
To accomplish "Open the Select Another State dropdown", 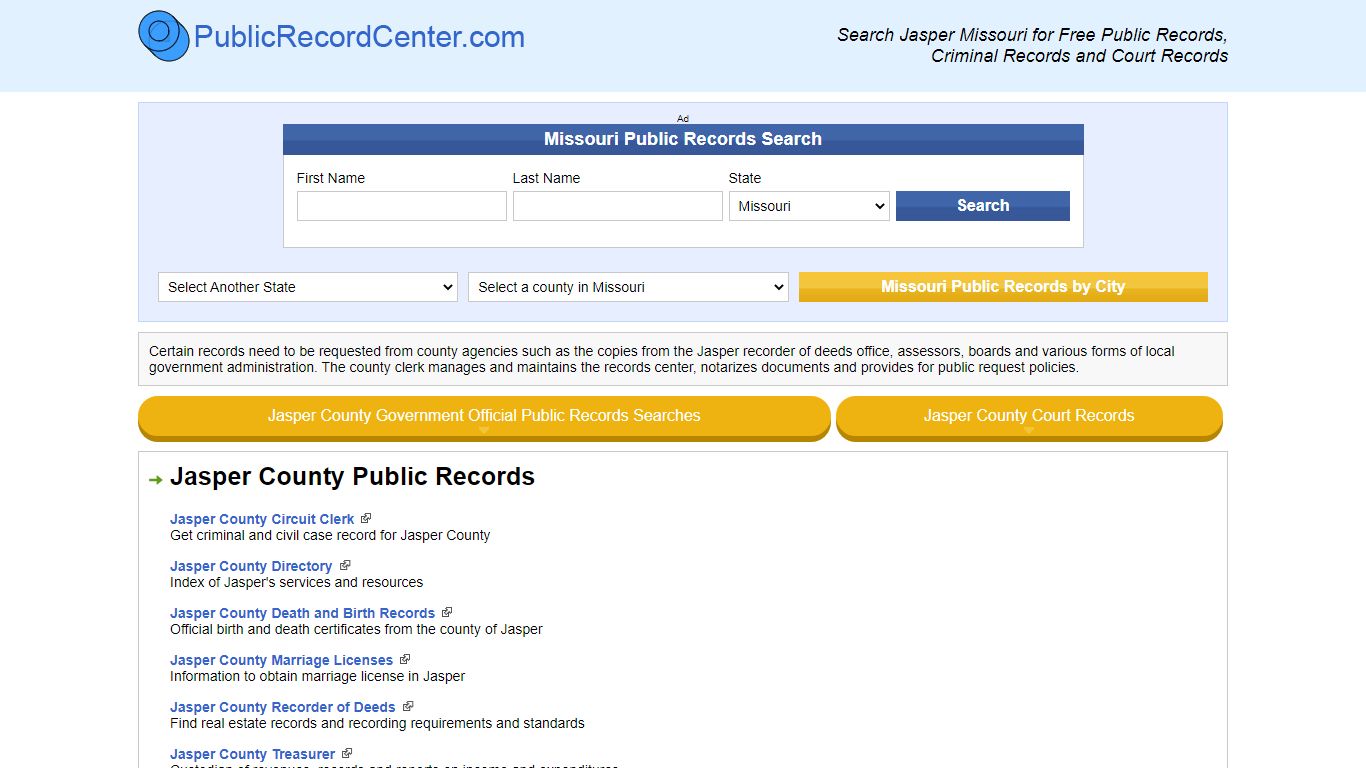I will click(x=308, y=287).
